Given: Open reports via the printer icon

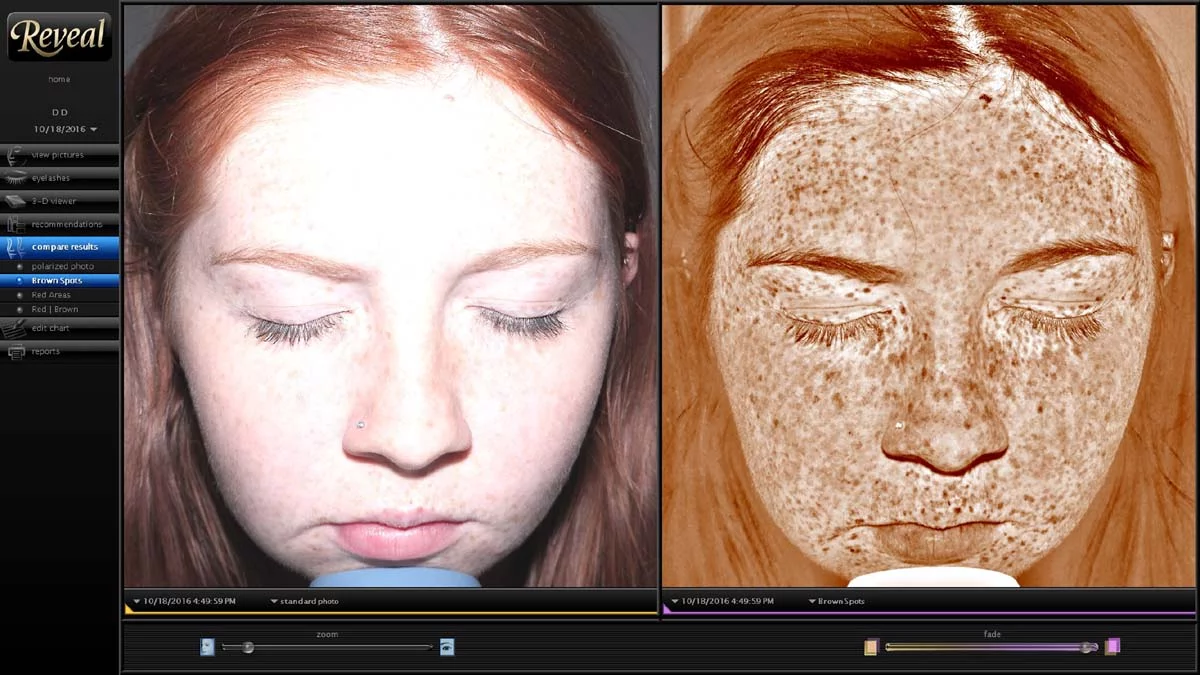Looking at the screenshot, I should coord(16,351).
